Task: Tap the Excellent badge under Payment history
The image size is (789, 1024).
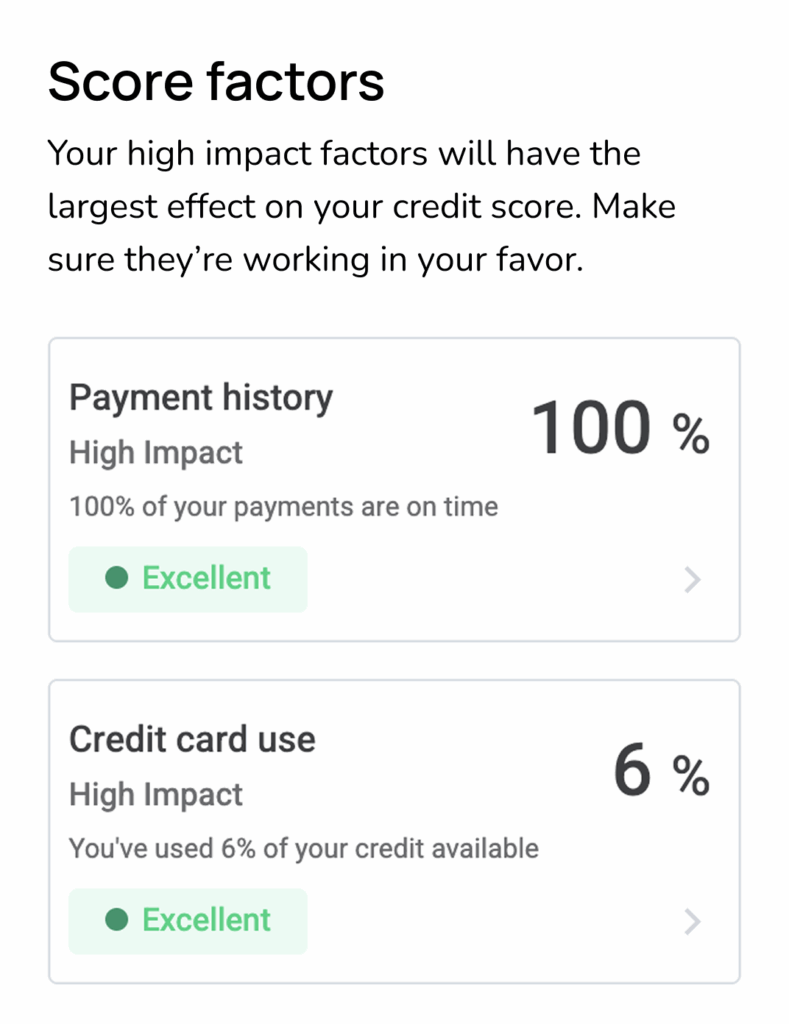Action: click(188, 579)
